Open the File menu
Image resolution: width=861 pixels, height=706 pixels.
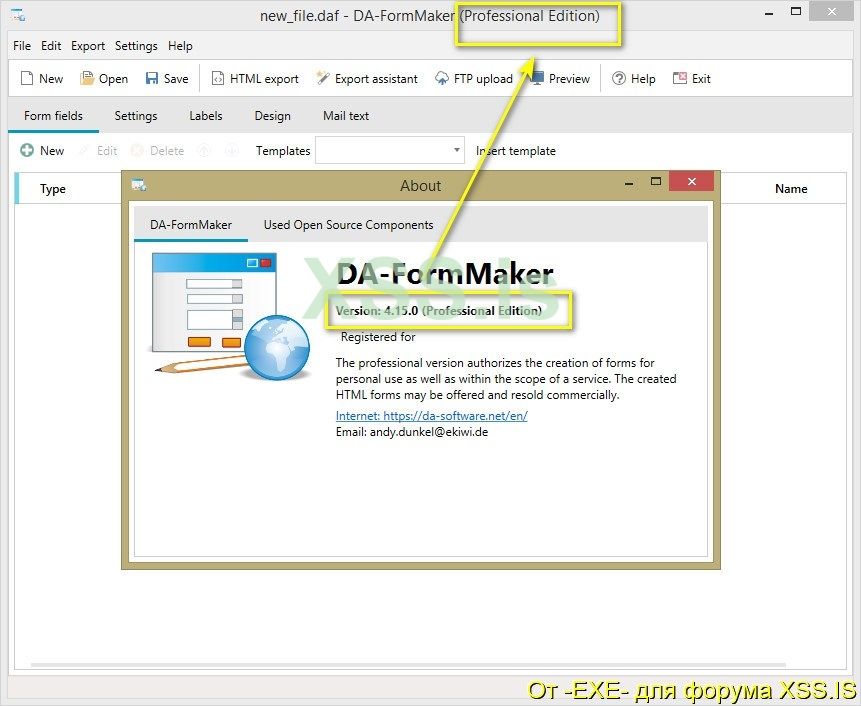click(22, 46)
